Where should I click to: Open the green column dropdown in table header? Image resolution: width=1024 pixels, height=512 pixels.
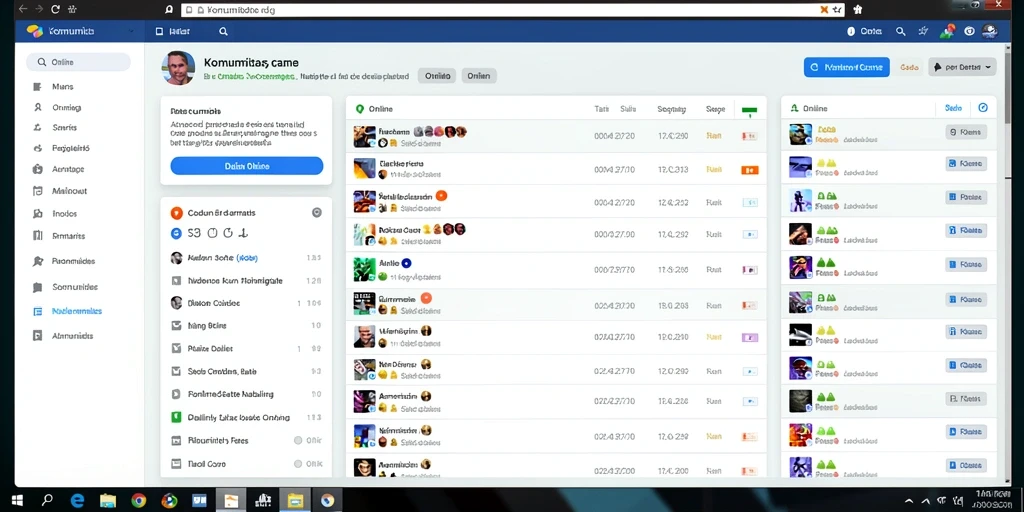click(750, 110)
